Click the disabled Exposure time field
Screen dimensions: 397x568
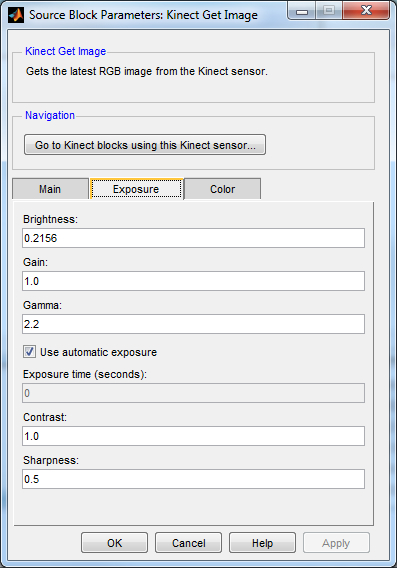point(193,393)
